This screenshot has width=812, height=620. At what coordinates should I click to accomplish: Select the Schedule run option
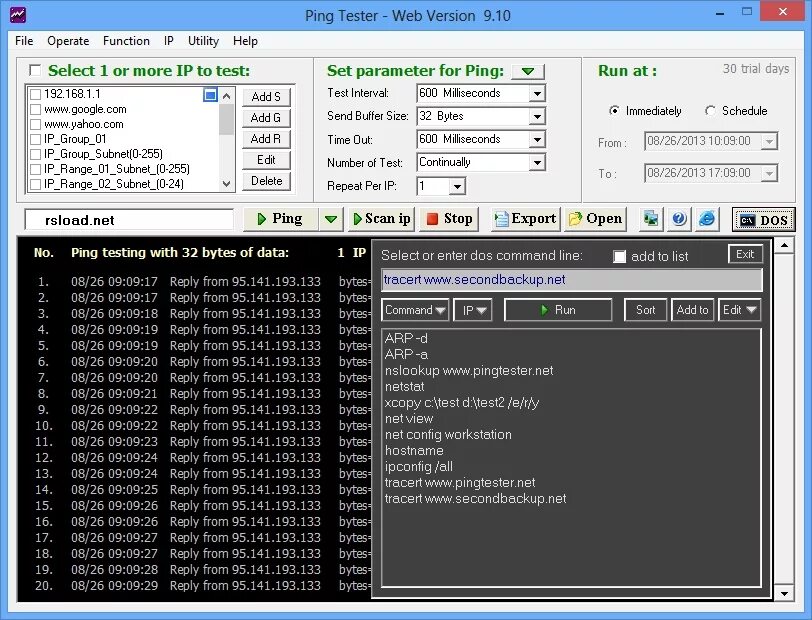tap(710, 110)
